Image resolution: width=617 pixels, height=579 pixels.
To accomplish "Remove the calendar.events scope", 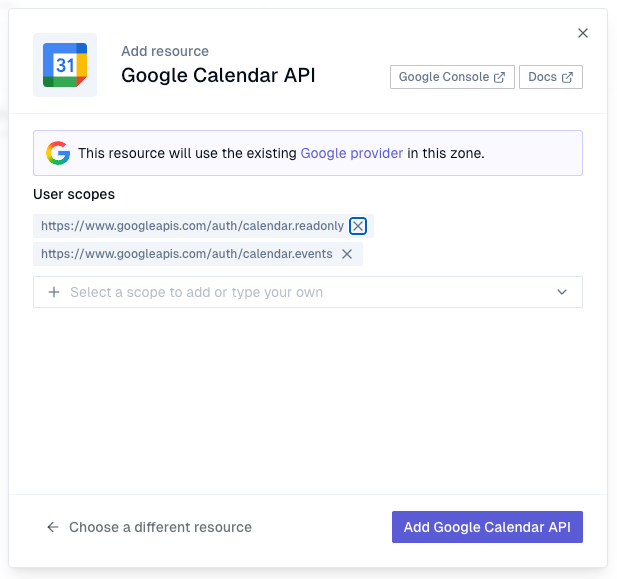I will (347, 254).
